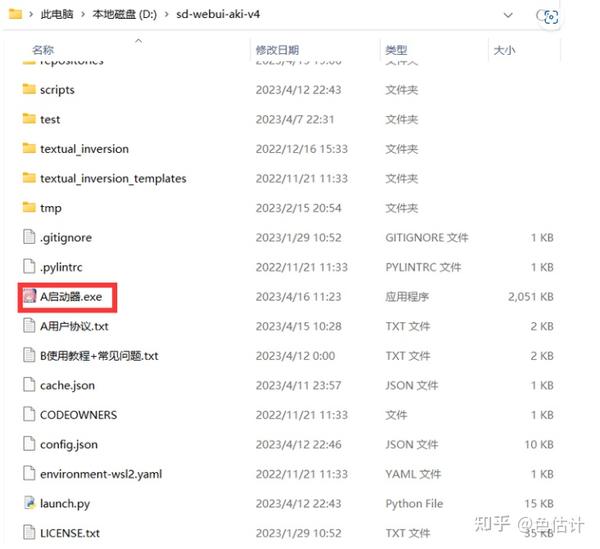Open address bar history dropdown chevron
This screenshot has width=600, height=549.
pos(508,15)
